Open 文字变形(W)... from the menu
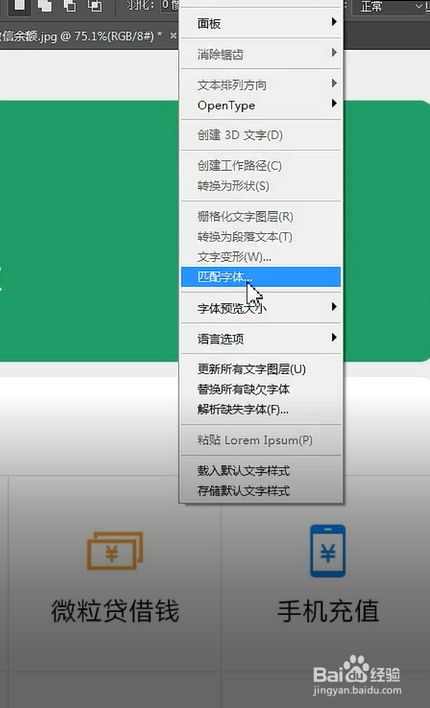 click(x=261, y=257)
